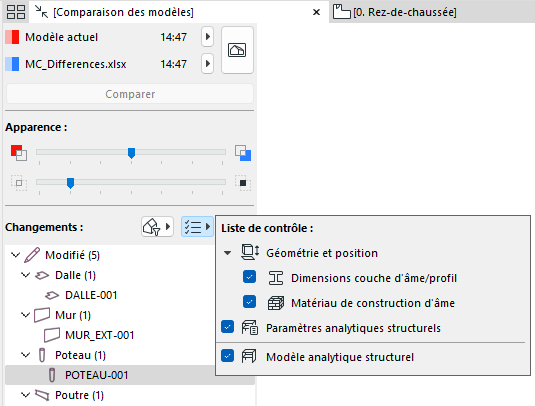
Task: Close the Comparaison des modèles tab
Action: point(317,12)
